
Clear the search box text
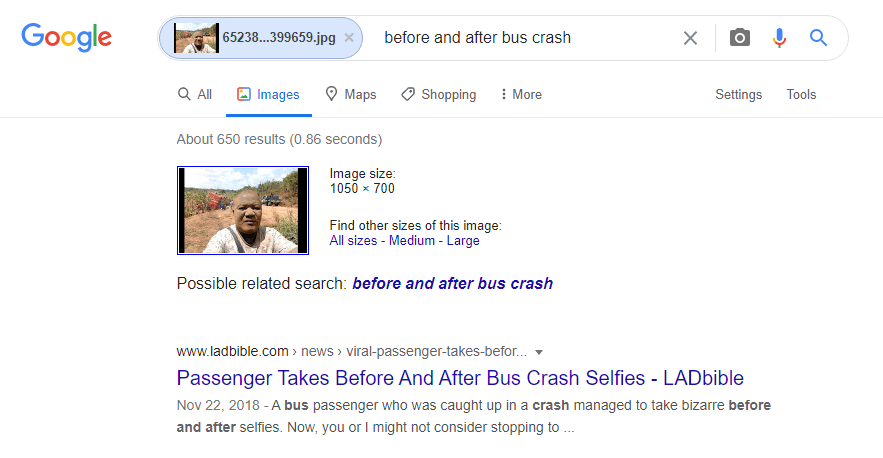click(x=690, y=38)
